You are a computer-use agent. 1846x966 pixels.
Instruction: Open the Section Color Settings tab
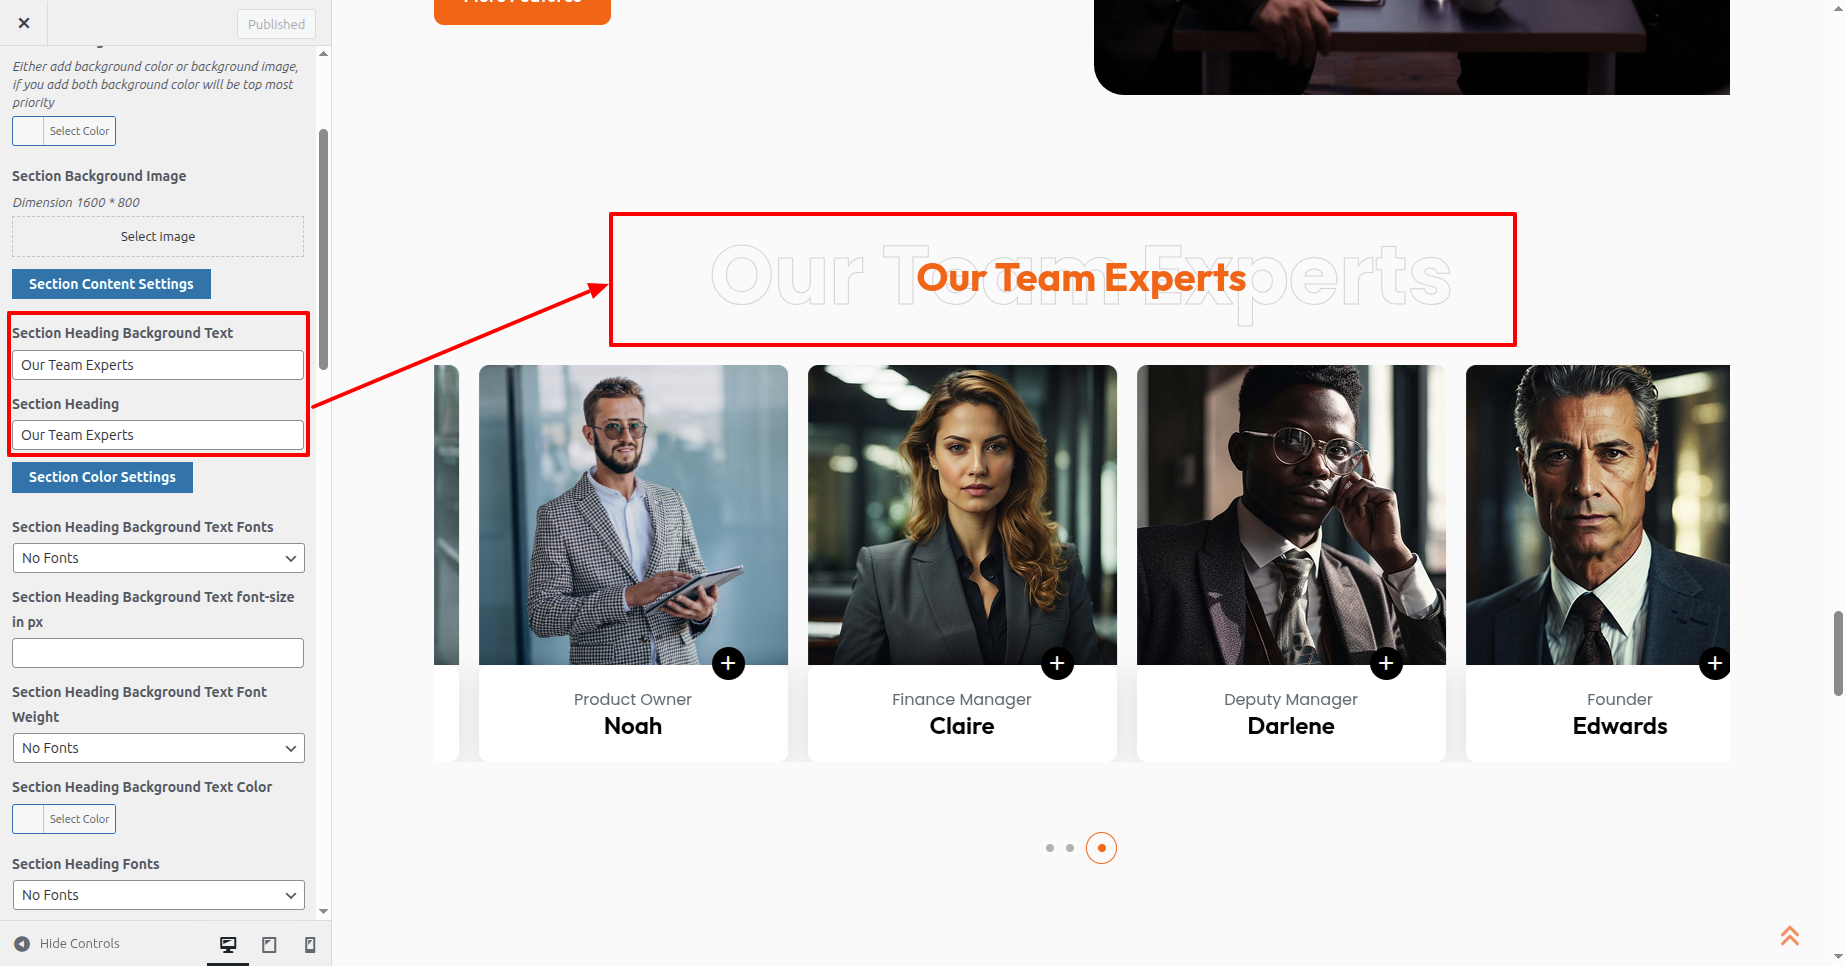click(x=102, y=477)
